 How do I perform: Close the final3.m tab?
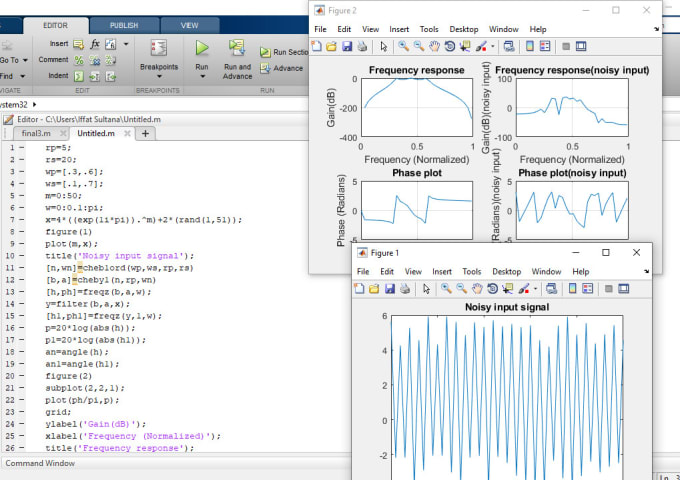63,133
